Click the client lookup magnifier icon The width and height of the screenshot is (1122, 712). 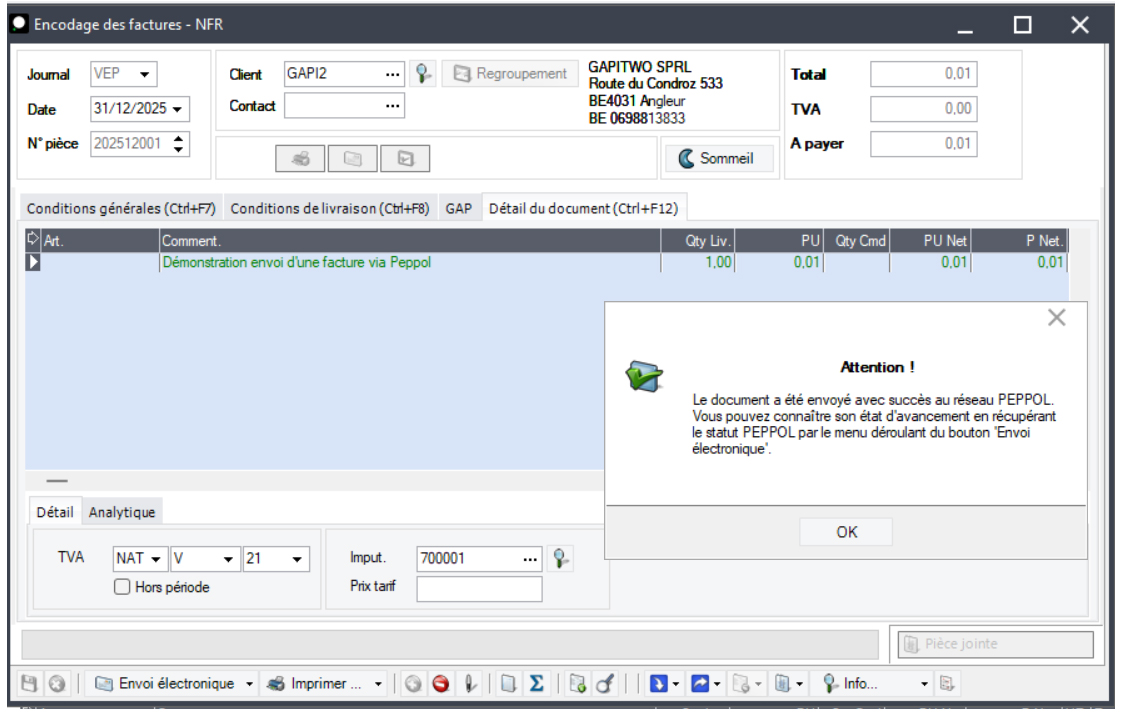click(x=425, y=73)
